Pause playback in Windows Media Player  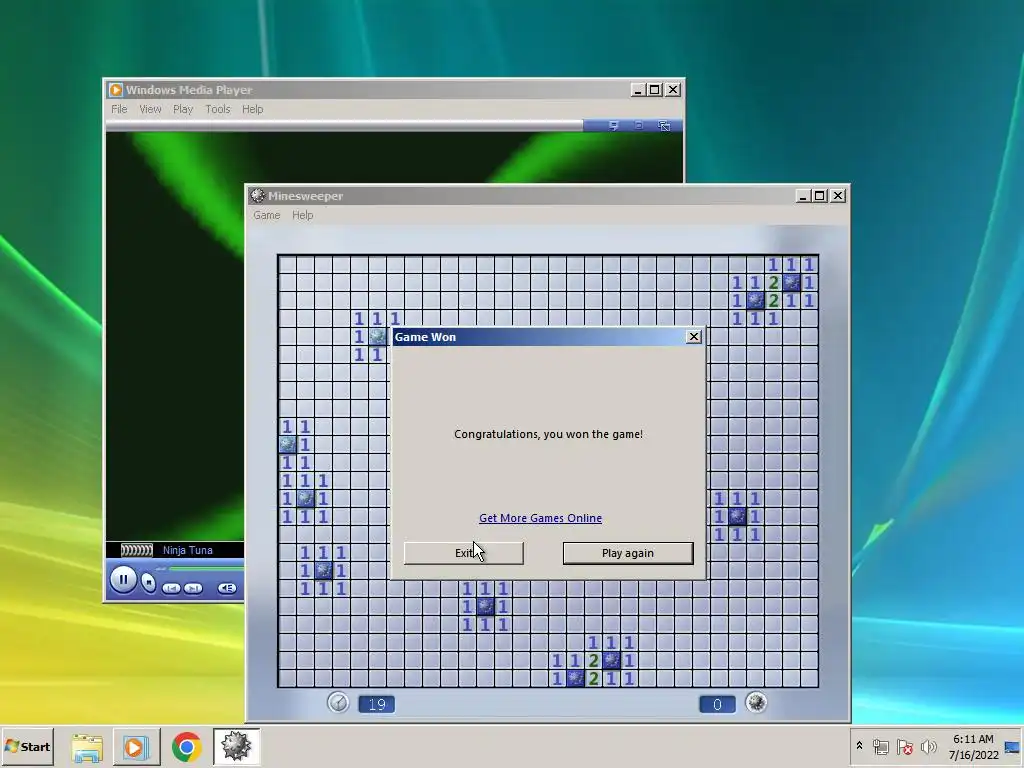[123, 579]
